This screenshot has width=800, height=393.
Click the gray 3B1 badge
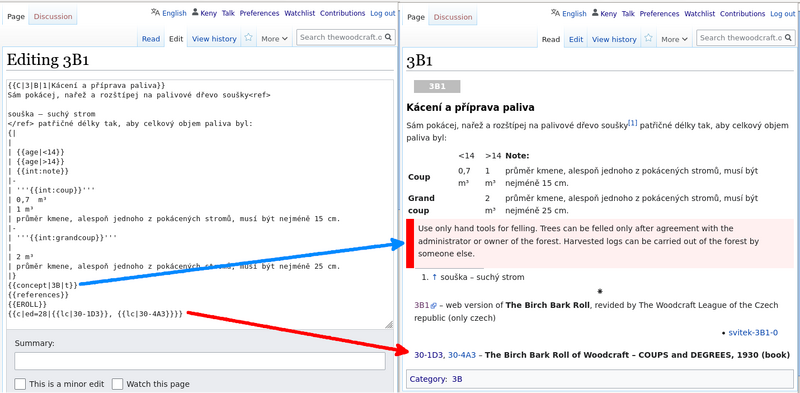[437, 86]
